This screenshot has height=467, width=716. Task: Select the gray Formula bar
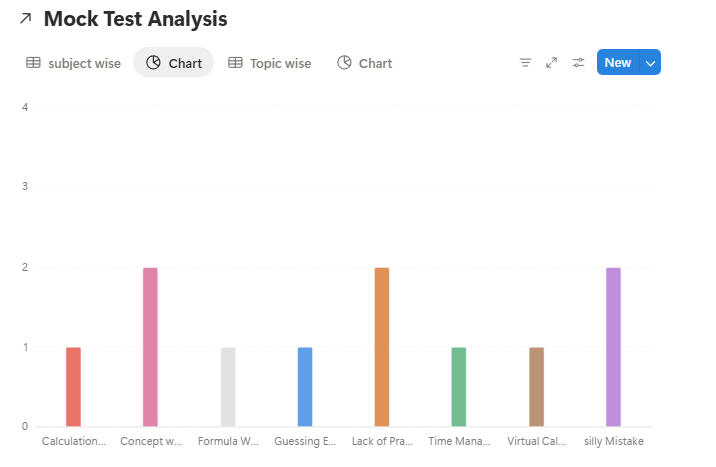(x=227, y=387)
